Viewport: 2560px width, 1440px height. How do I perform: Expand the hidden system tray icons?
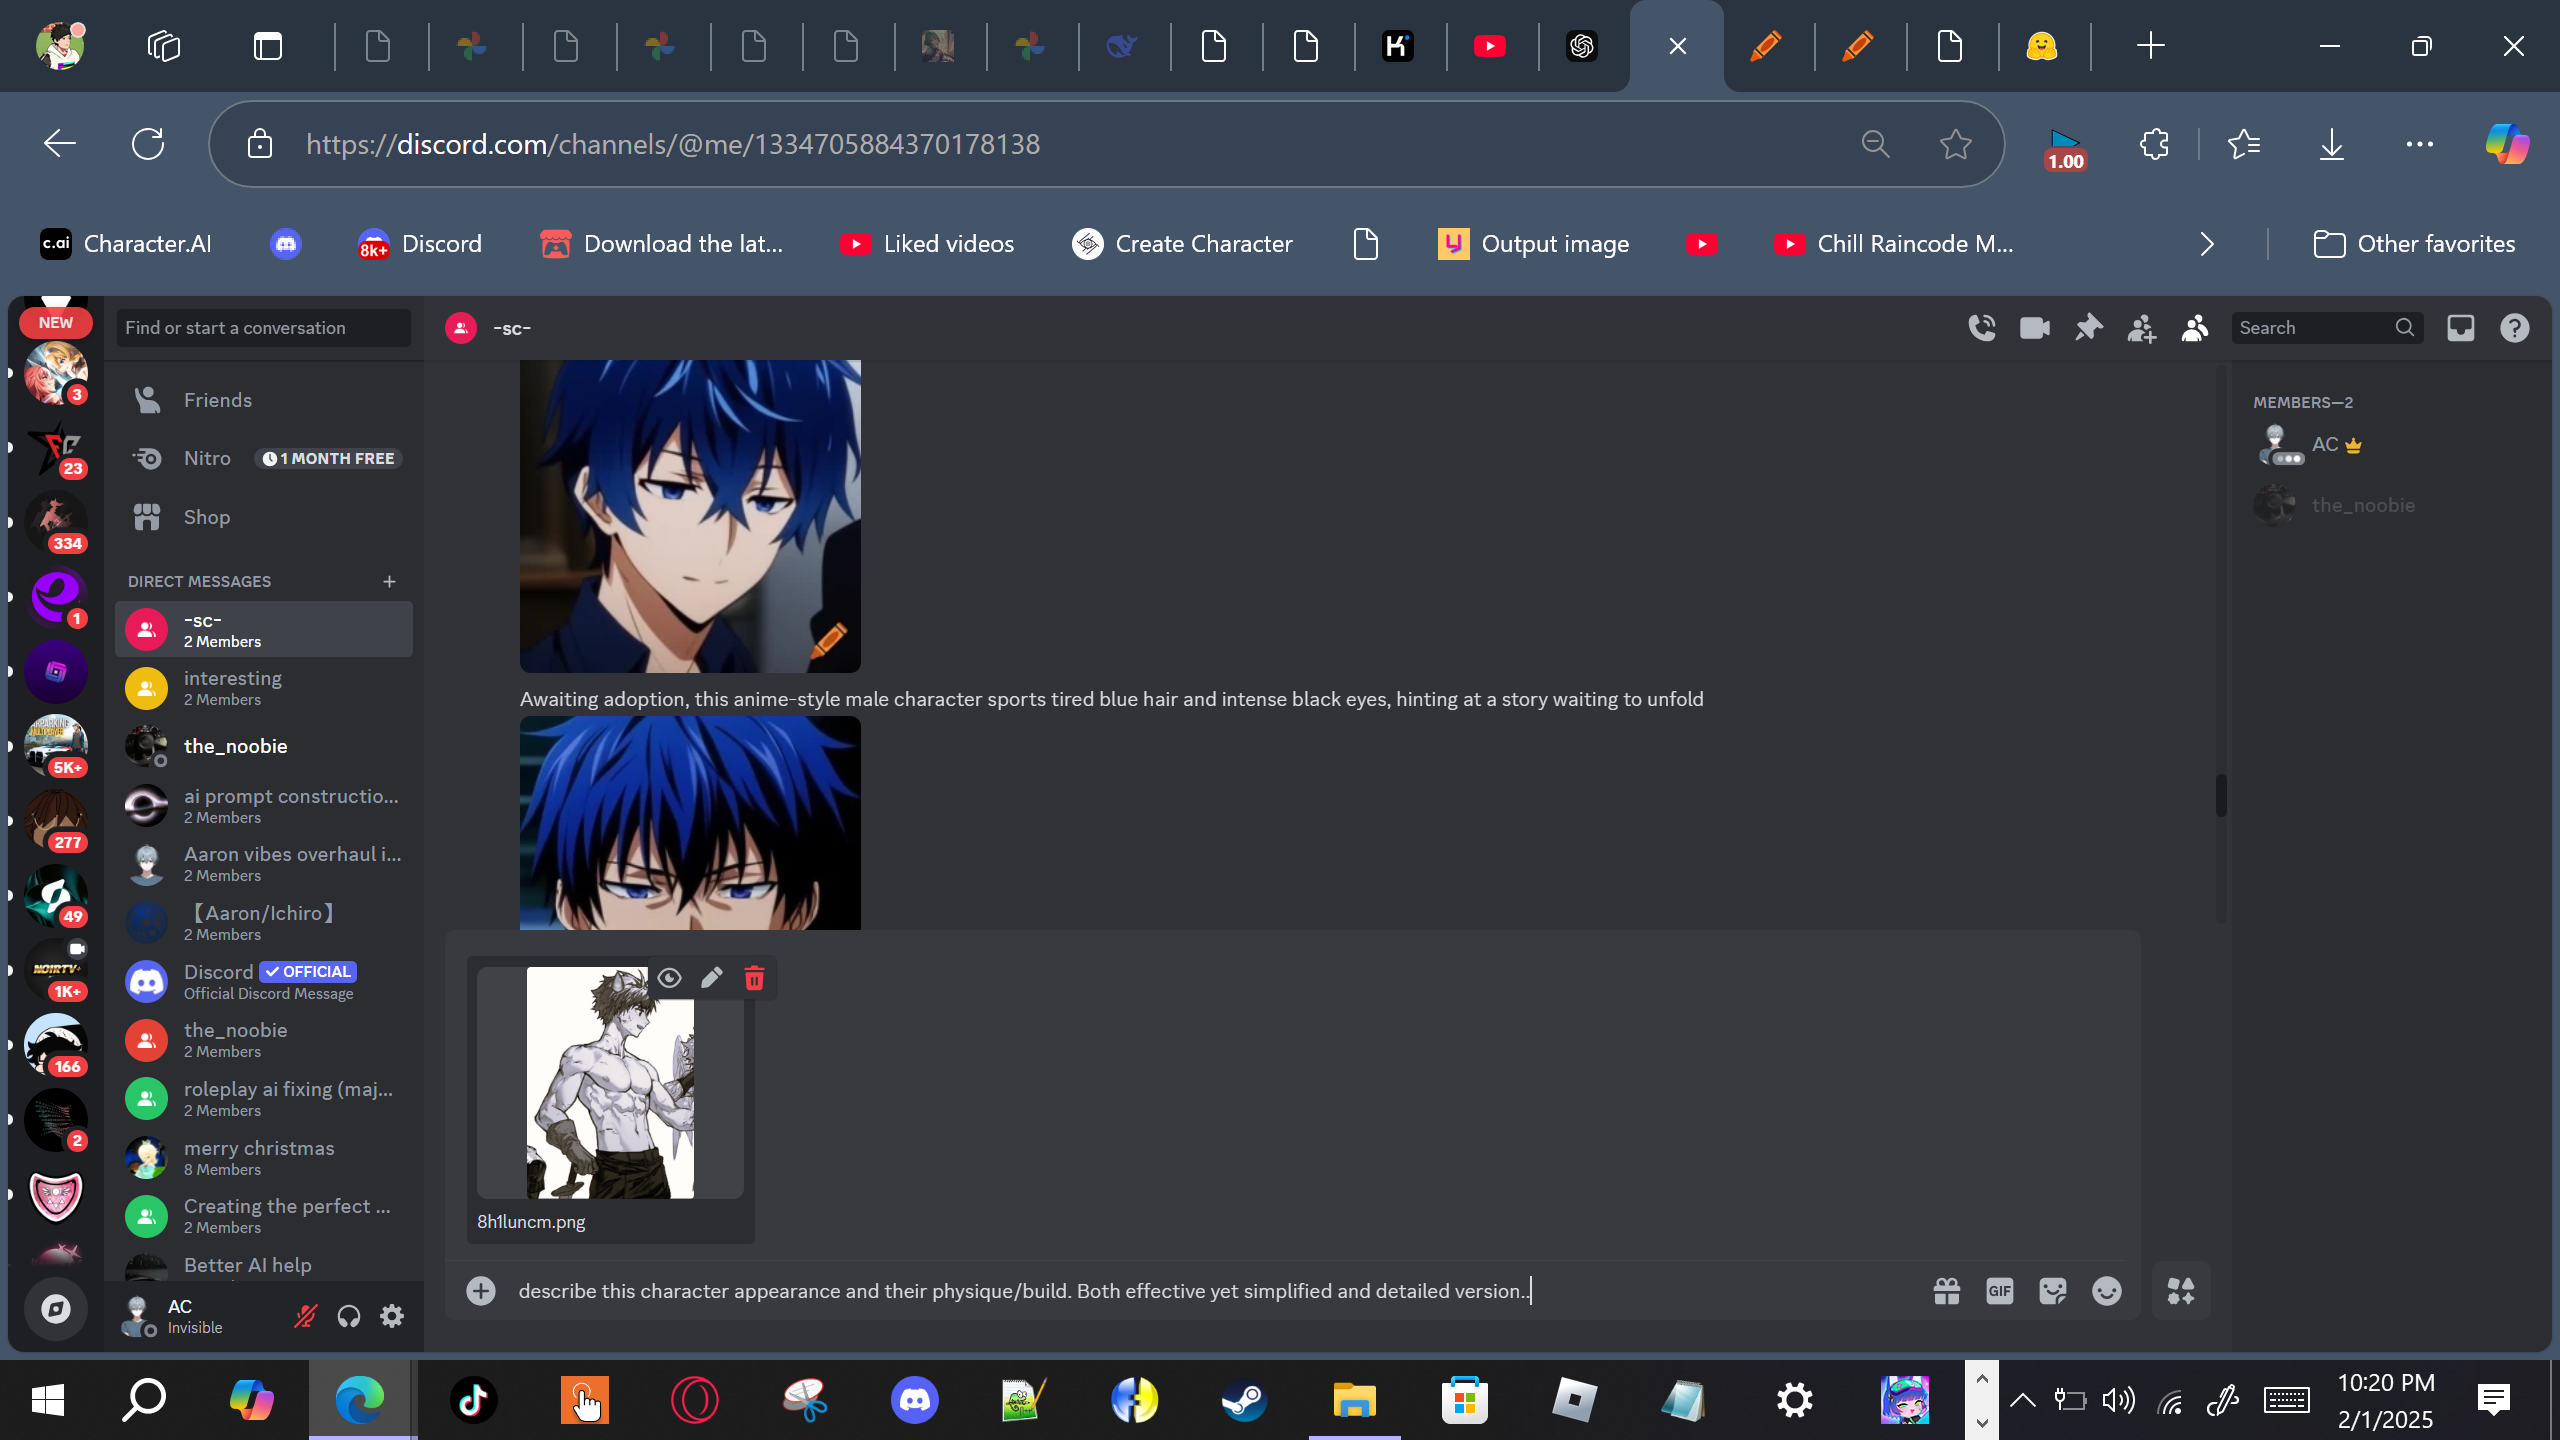pyautogui.click(x=2022, y=1400)
